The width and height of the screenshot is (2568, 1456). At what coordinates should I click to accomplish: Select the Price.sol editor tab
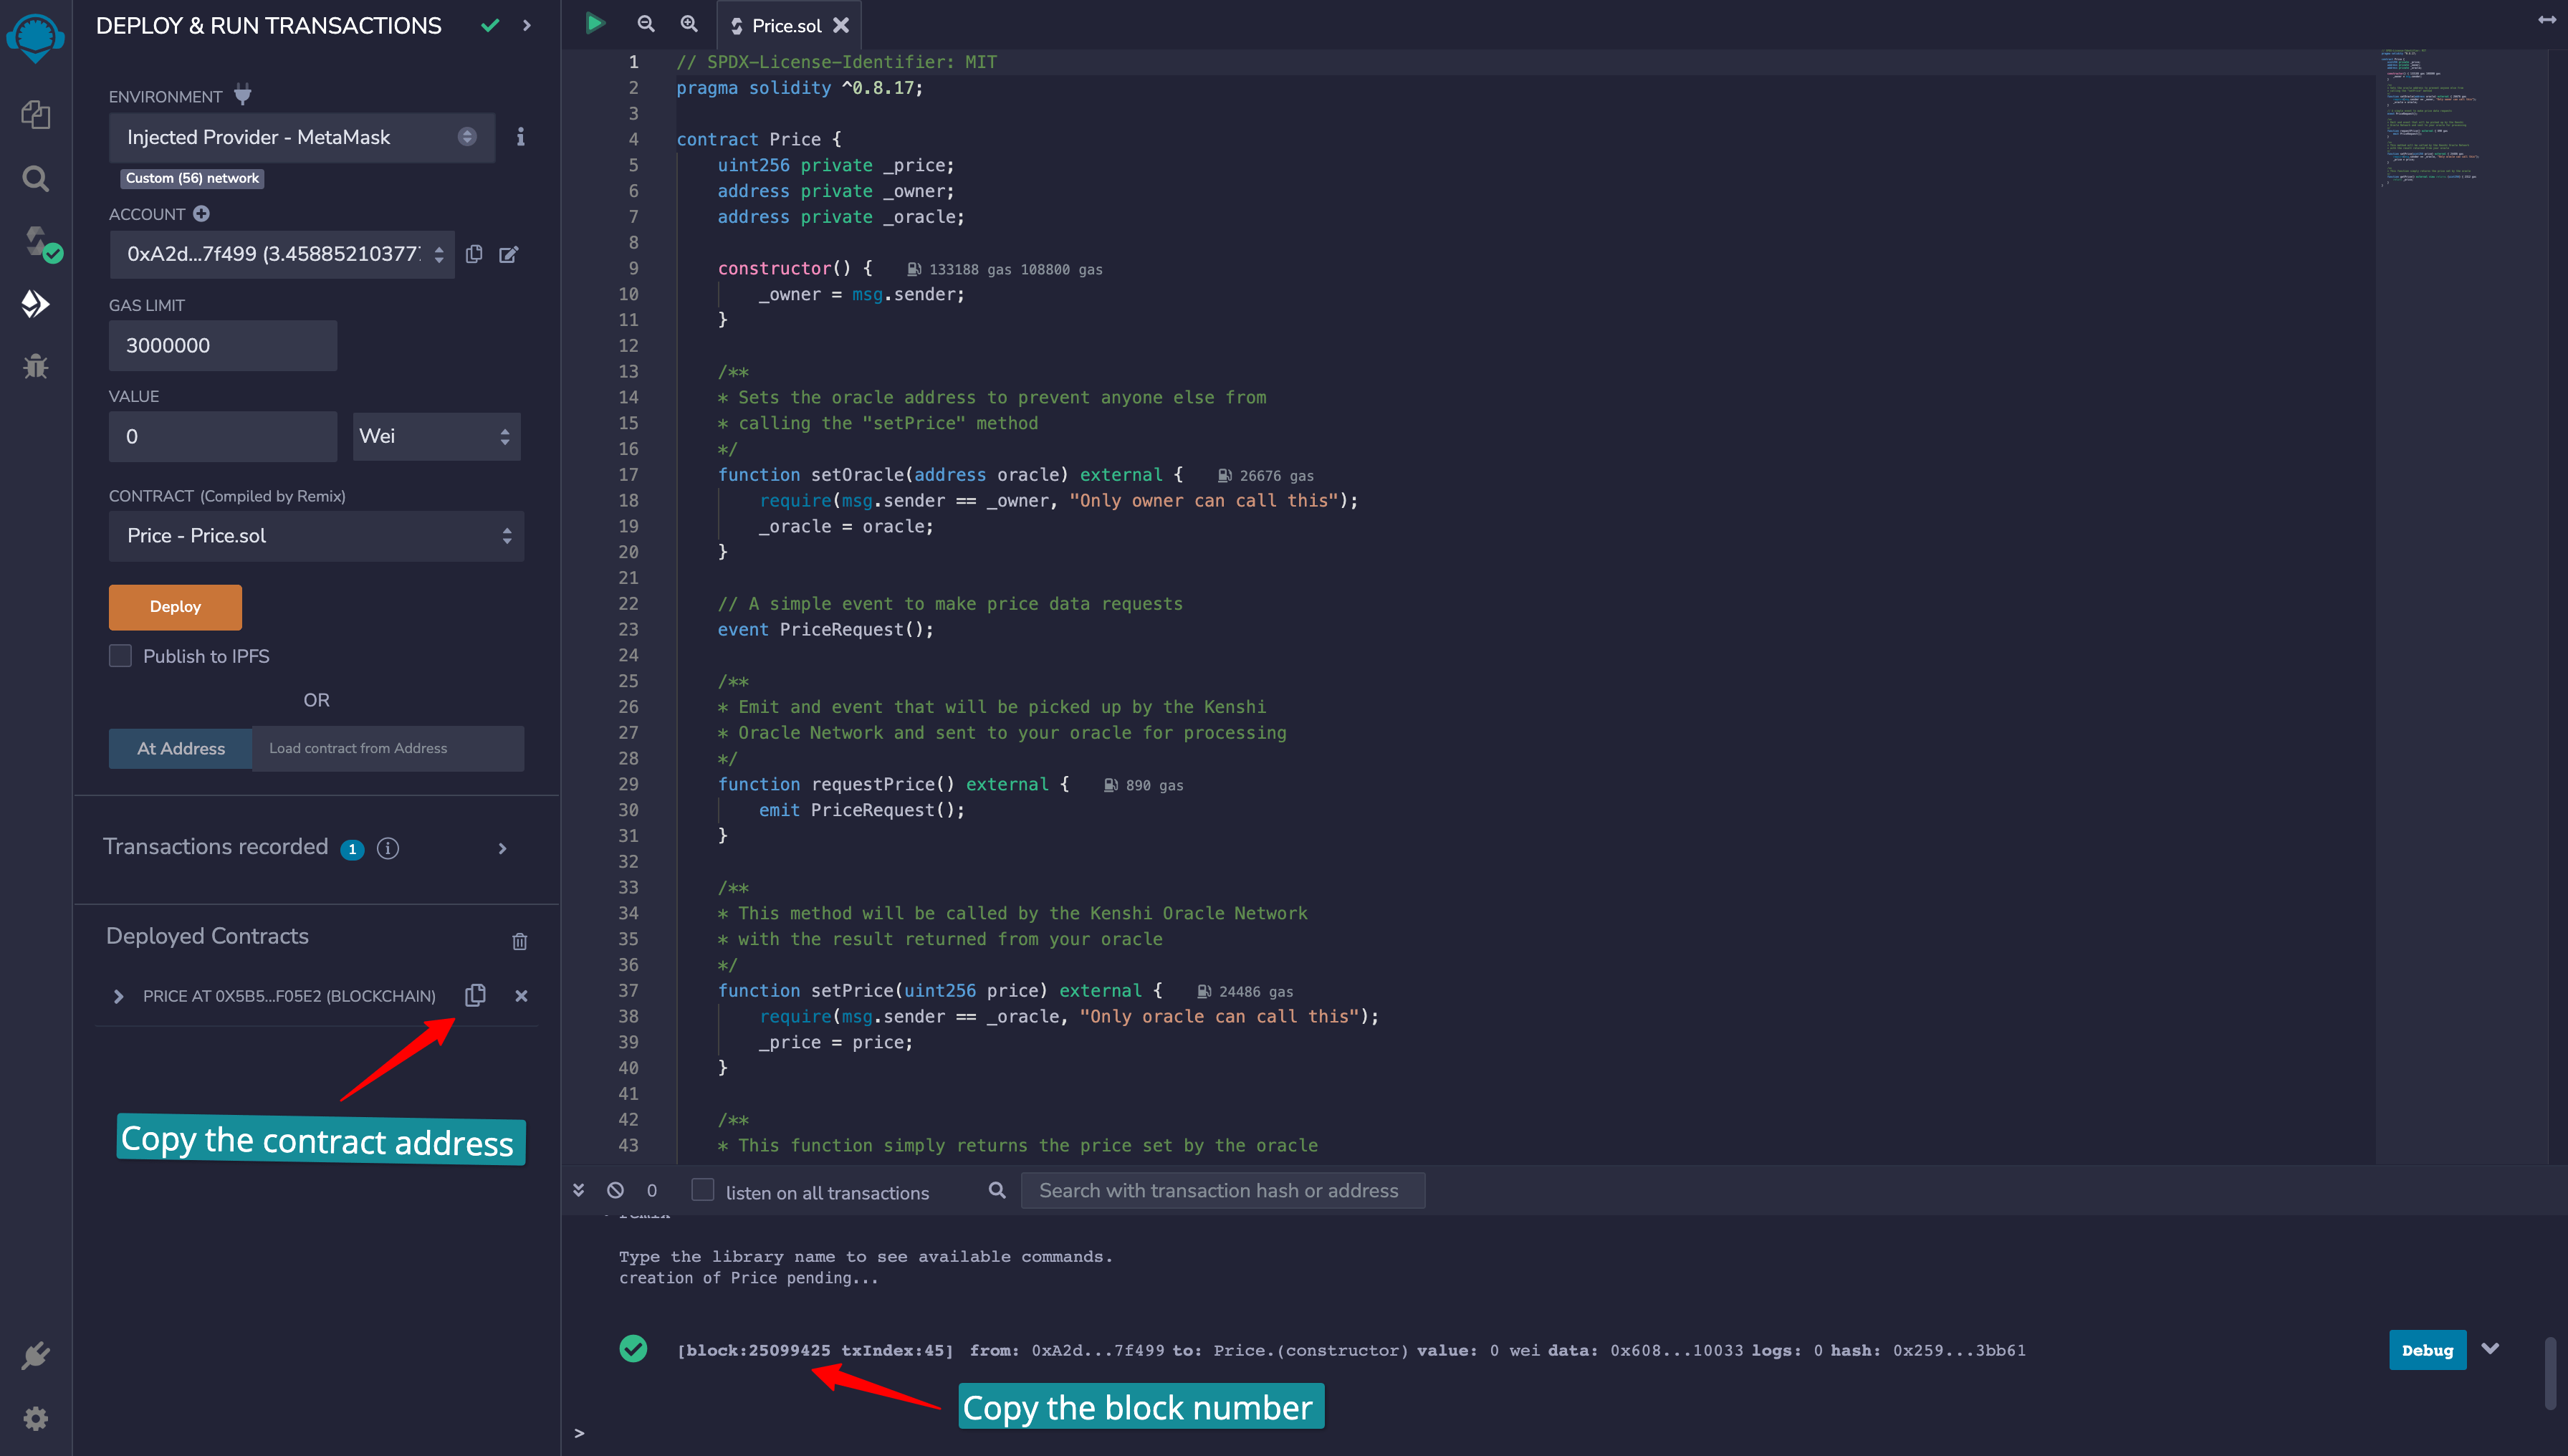coord(785,26)
